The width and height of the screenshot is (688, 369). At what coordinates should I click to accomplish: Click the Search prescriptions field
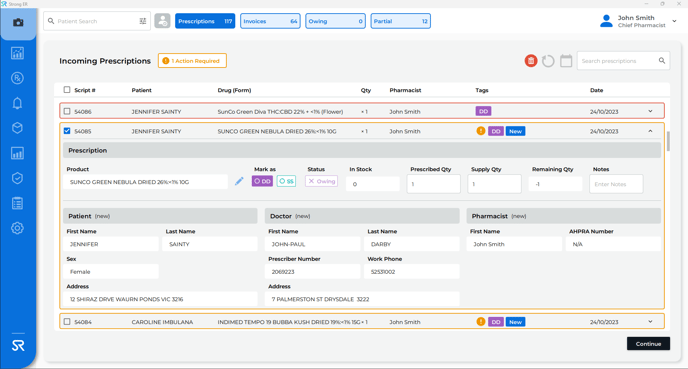tap(624, 61)
